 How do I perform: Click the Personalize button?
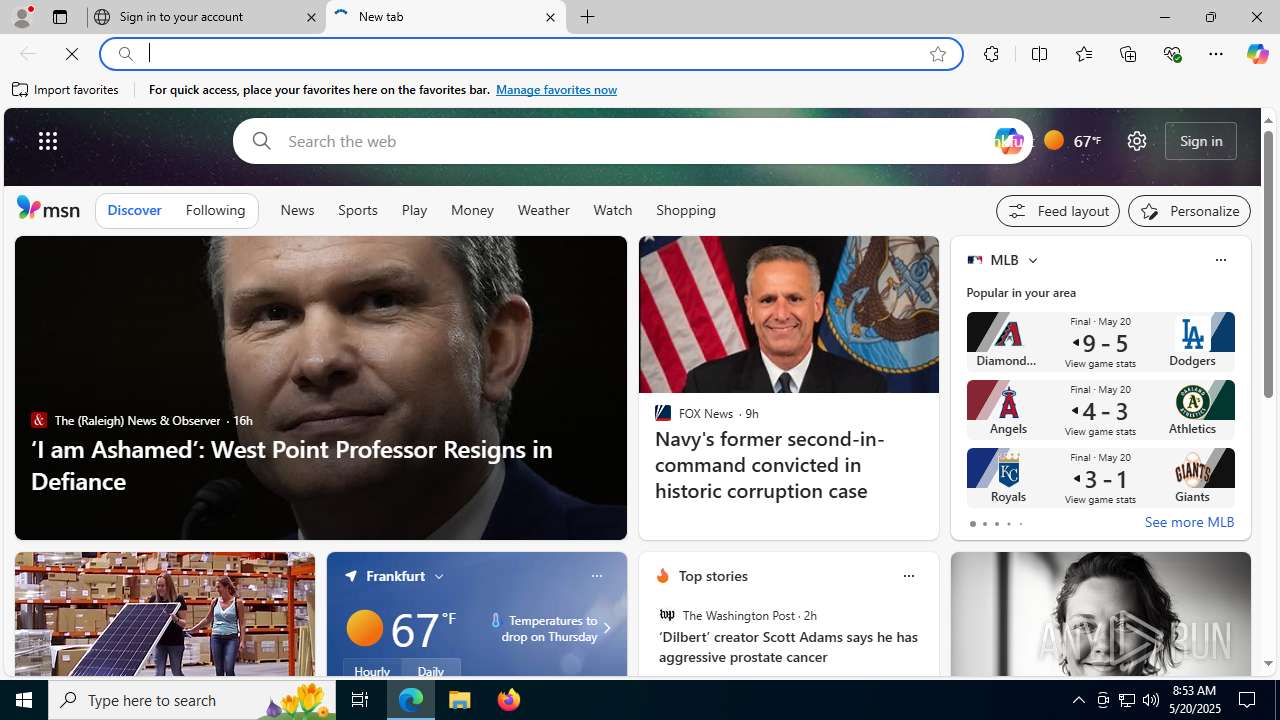1189,211
